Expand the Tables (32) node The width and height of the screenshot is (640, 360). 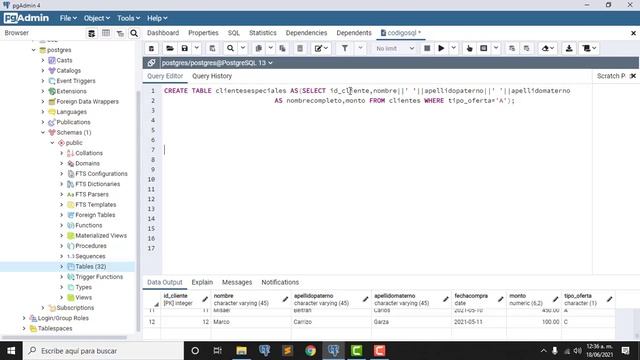(62, 267)
